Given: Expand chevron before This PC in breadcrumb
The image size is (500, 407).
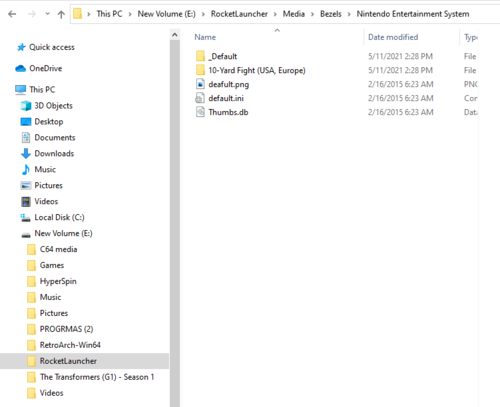Looking at the screenshot, I should click(89, 14).
